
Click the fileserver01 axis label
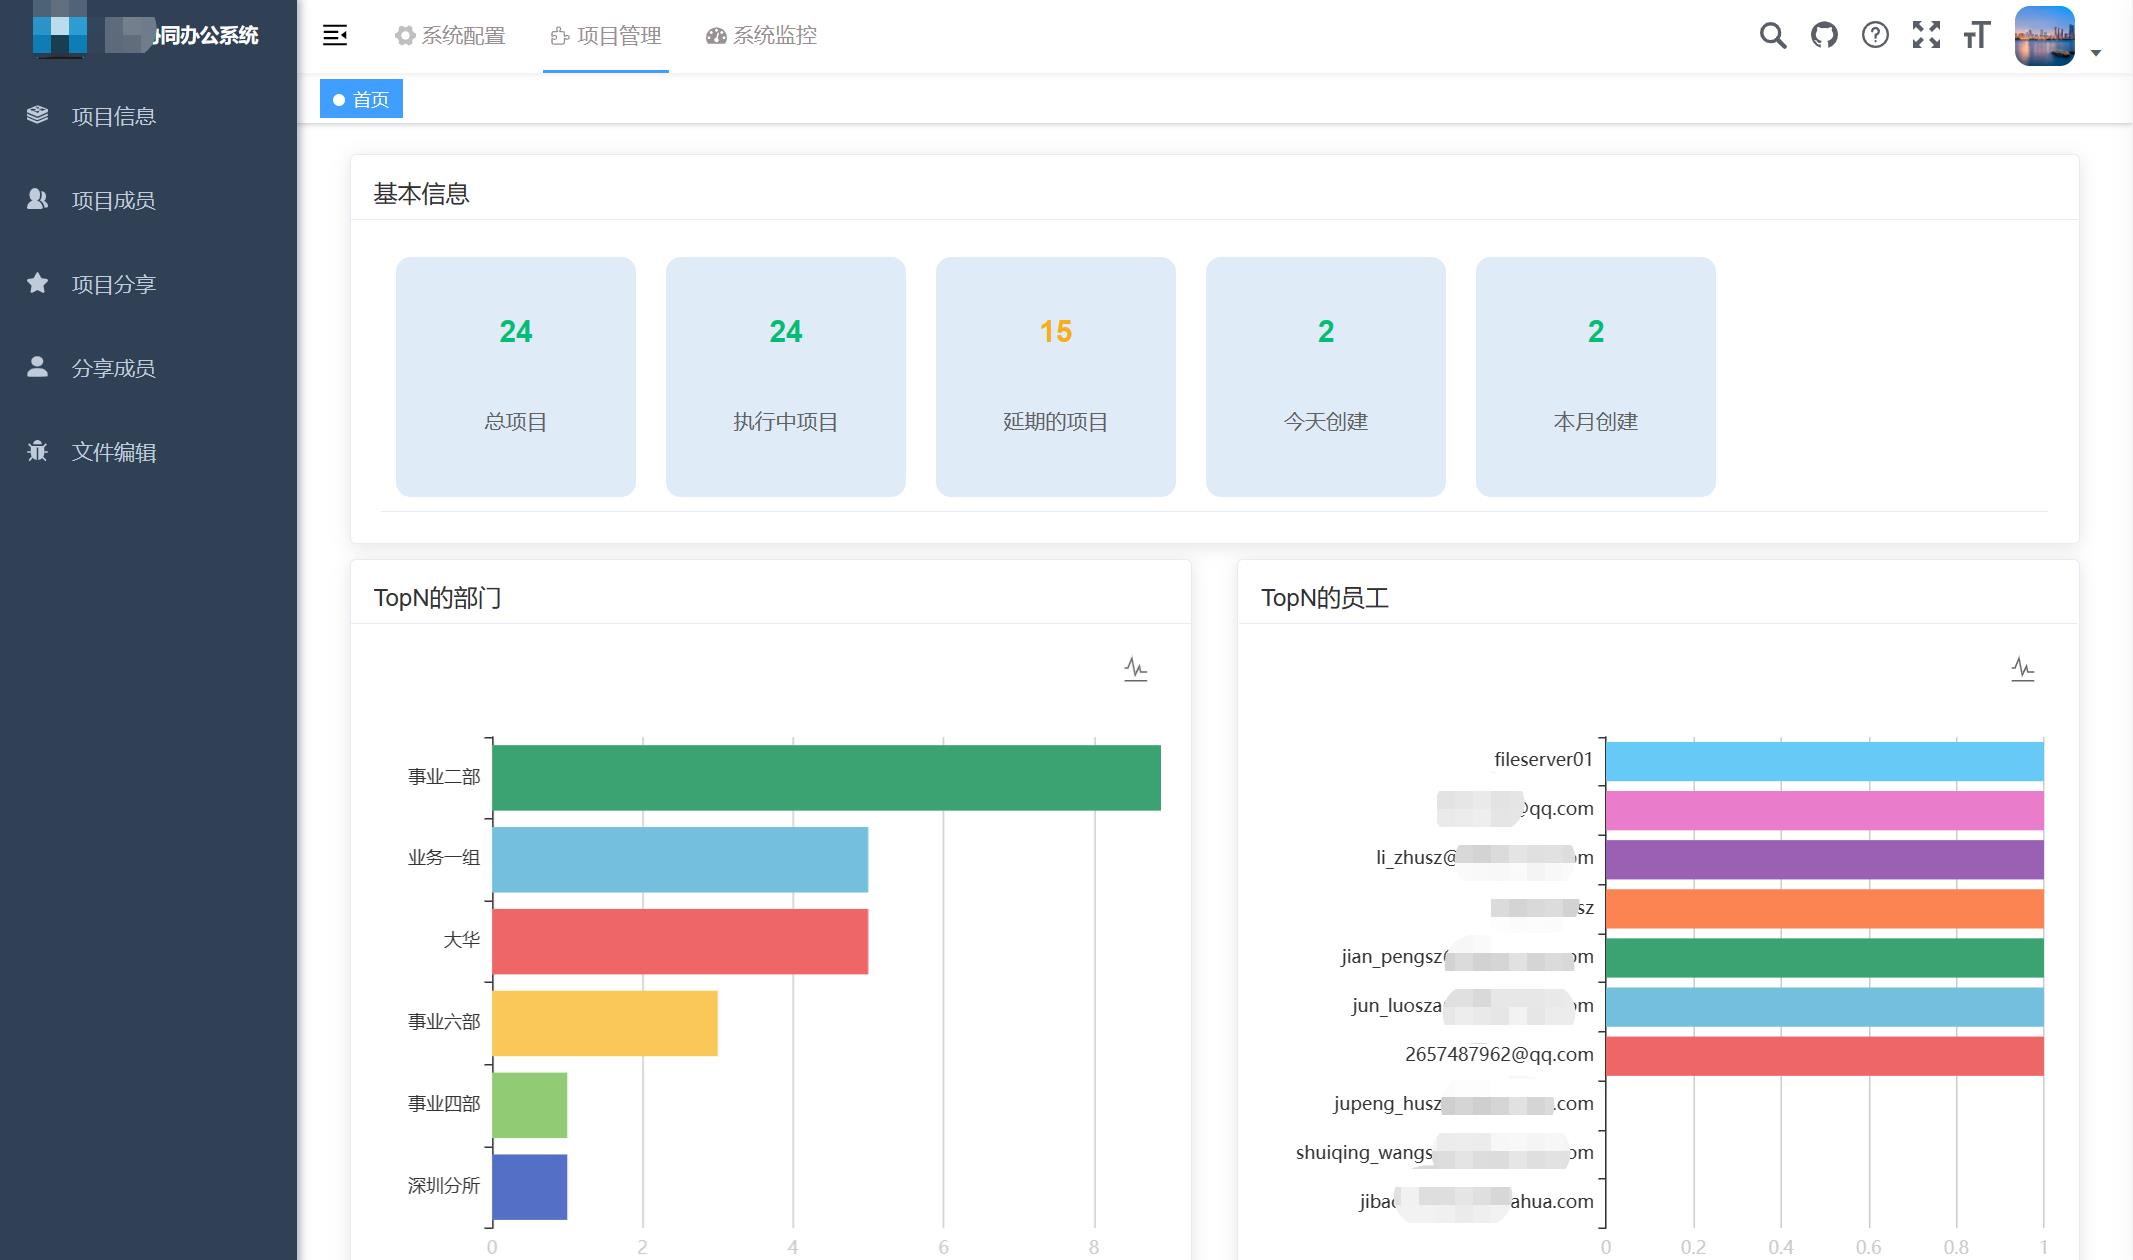[x=1543, y=760]
